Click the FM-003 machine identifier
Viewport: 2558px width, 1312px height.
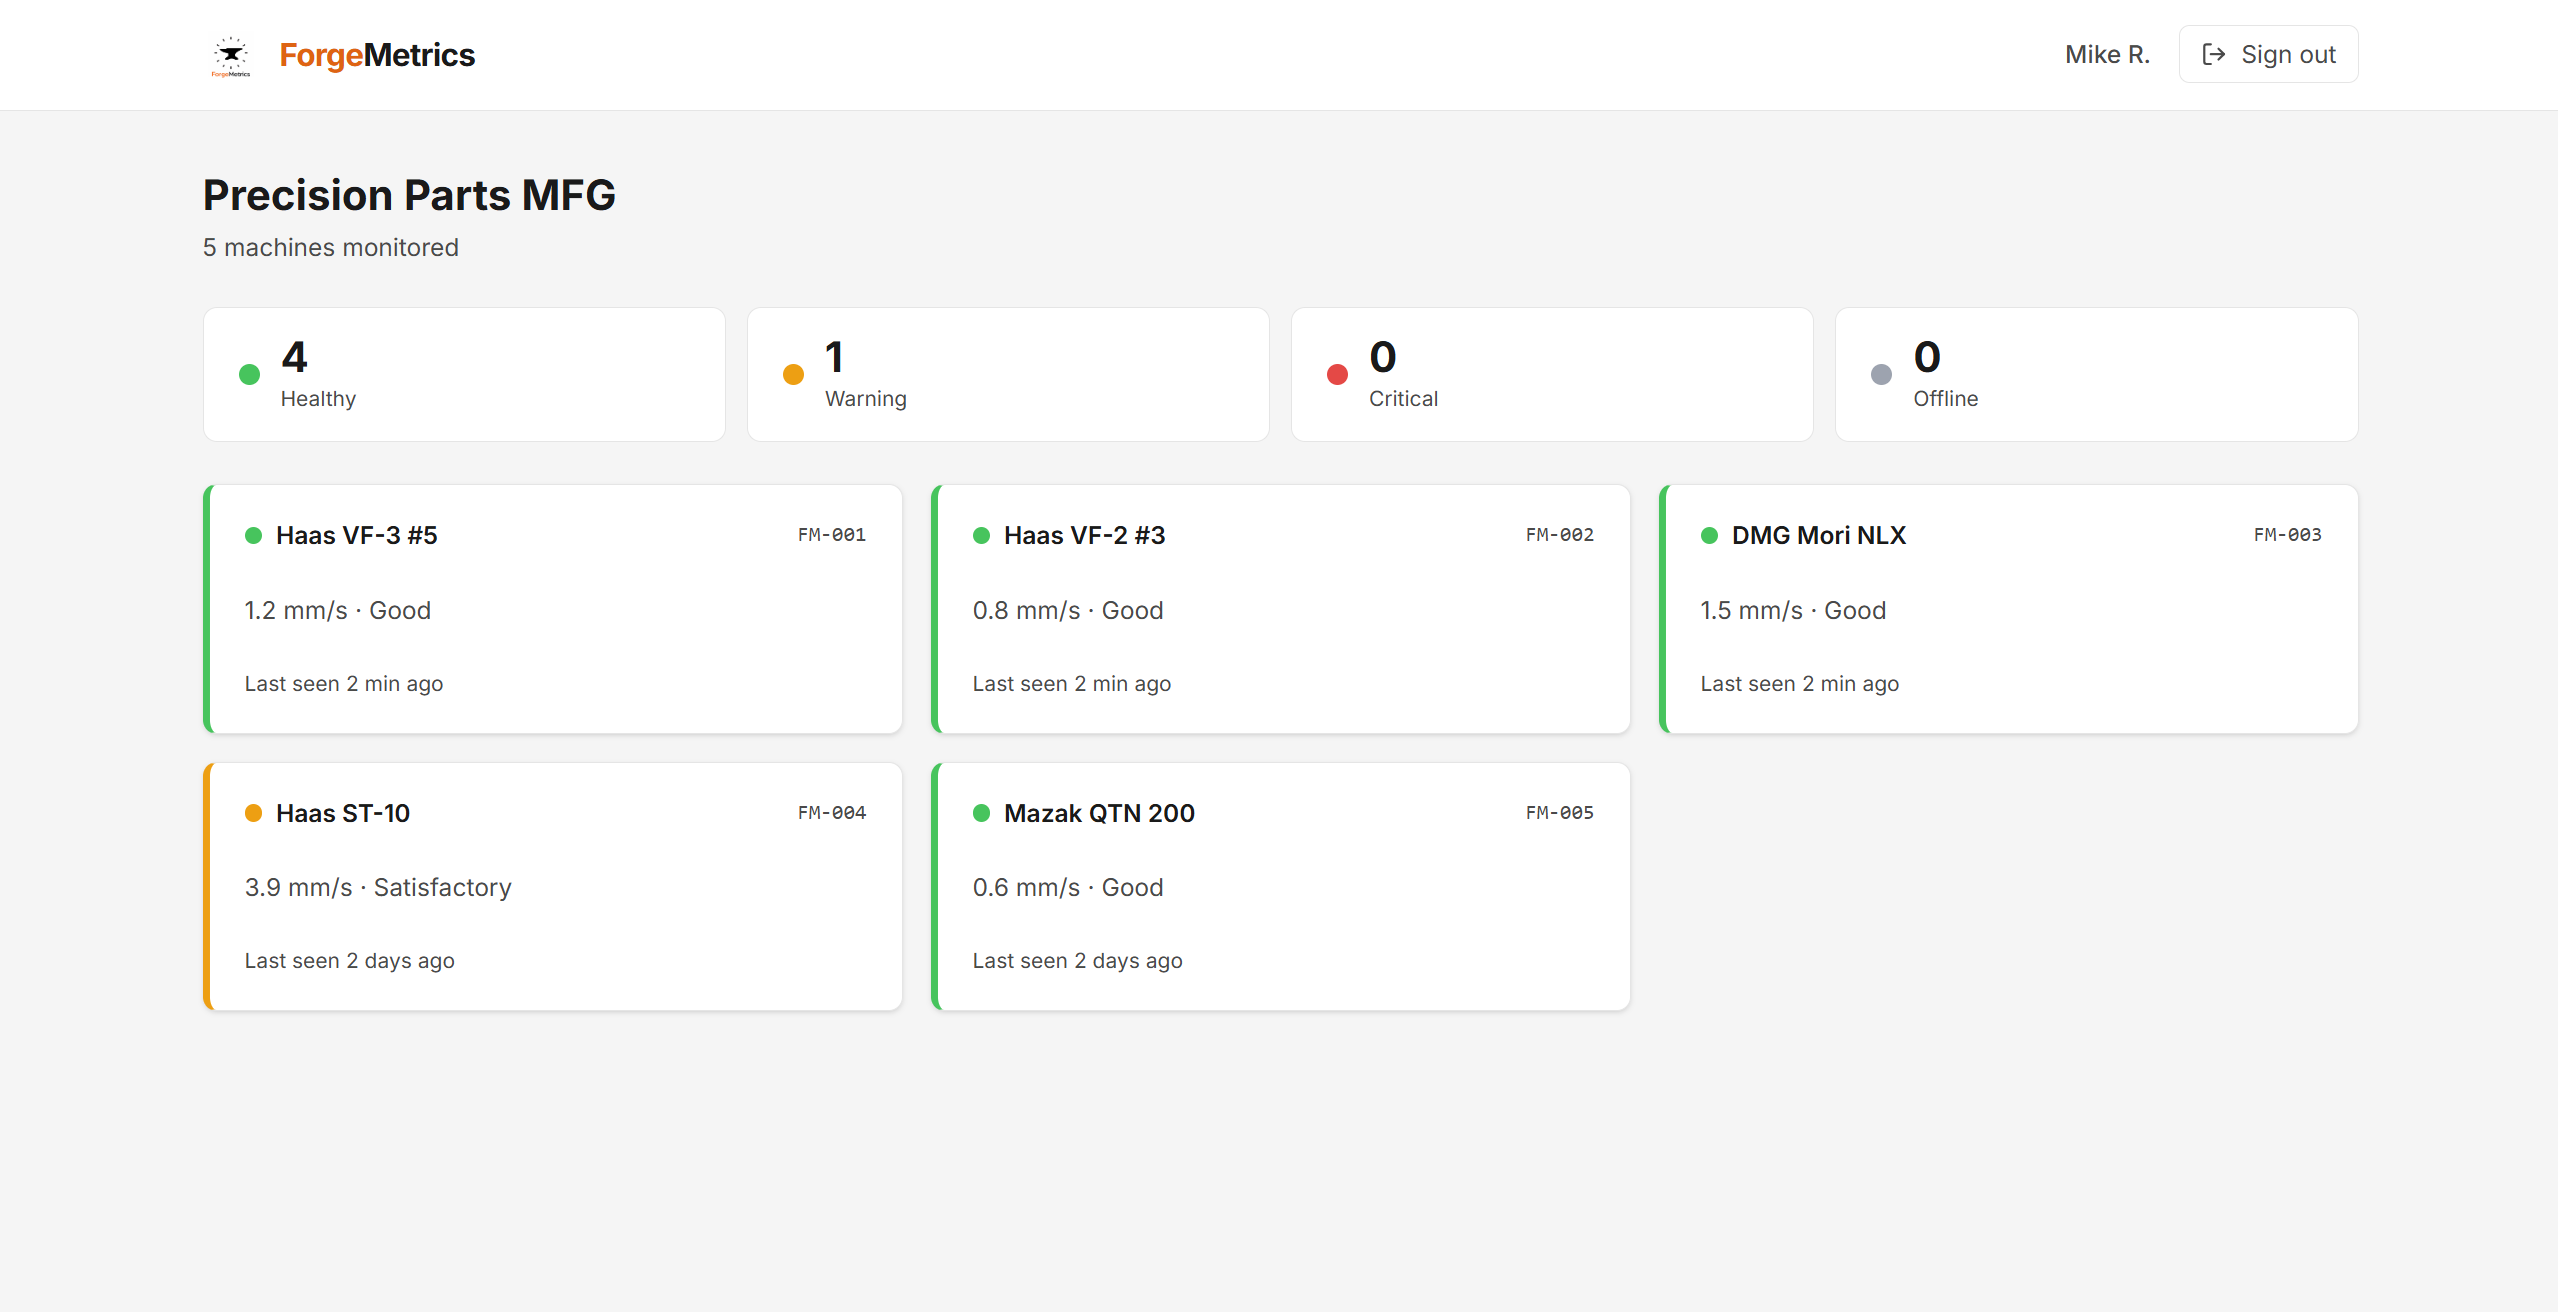coord(2287,535)
